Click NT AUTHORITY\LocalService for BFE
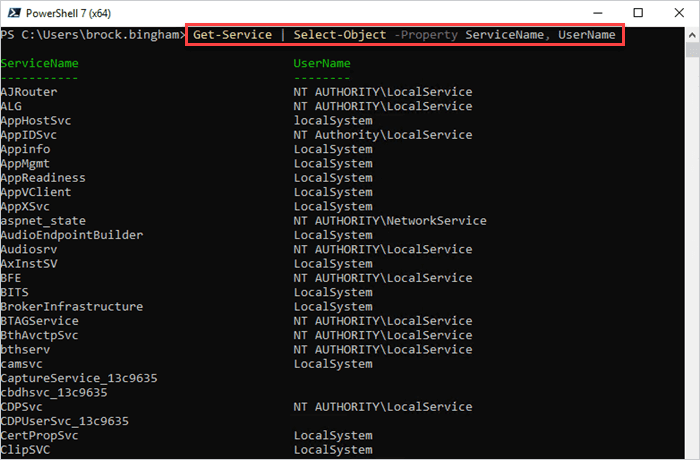700x460 pixels. (383, 278)
